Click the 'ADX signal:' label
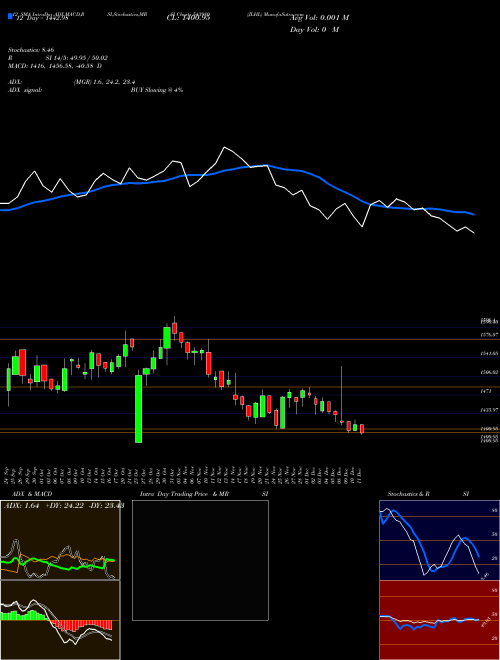 click(24, 90)
